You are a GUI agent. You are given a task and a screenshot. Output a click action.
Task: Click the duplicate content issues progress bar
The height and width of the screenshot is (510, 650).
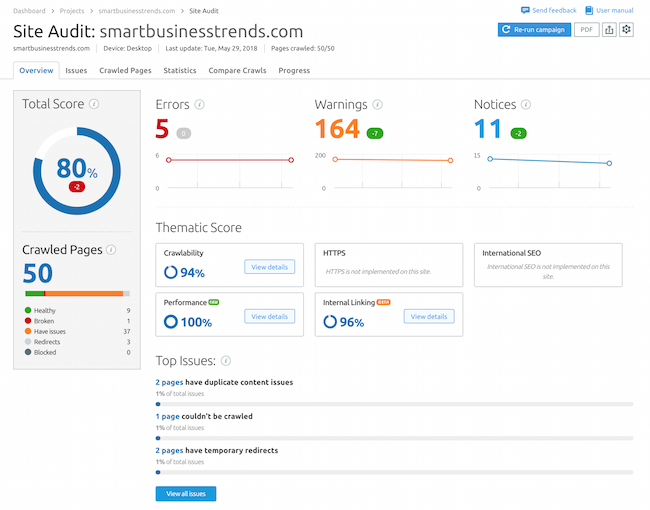[x=394, y=404]
